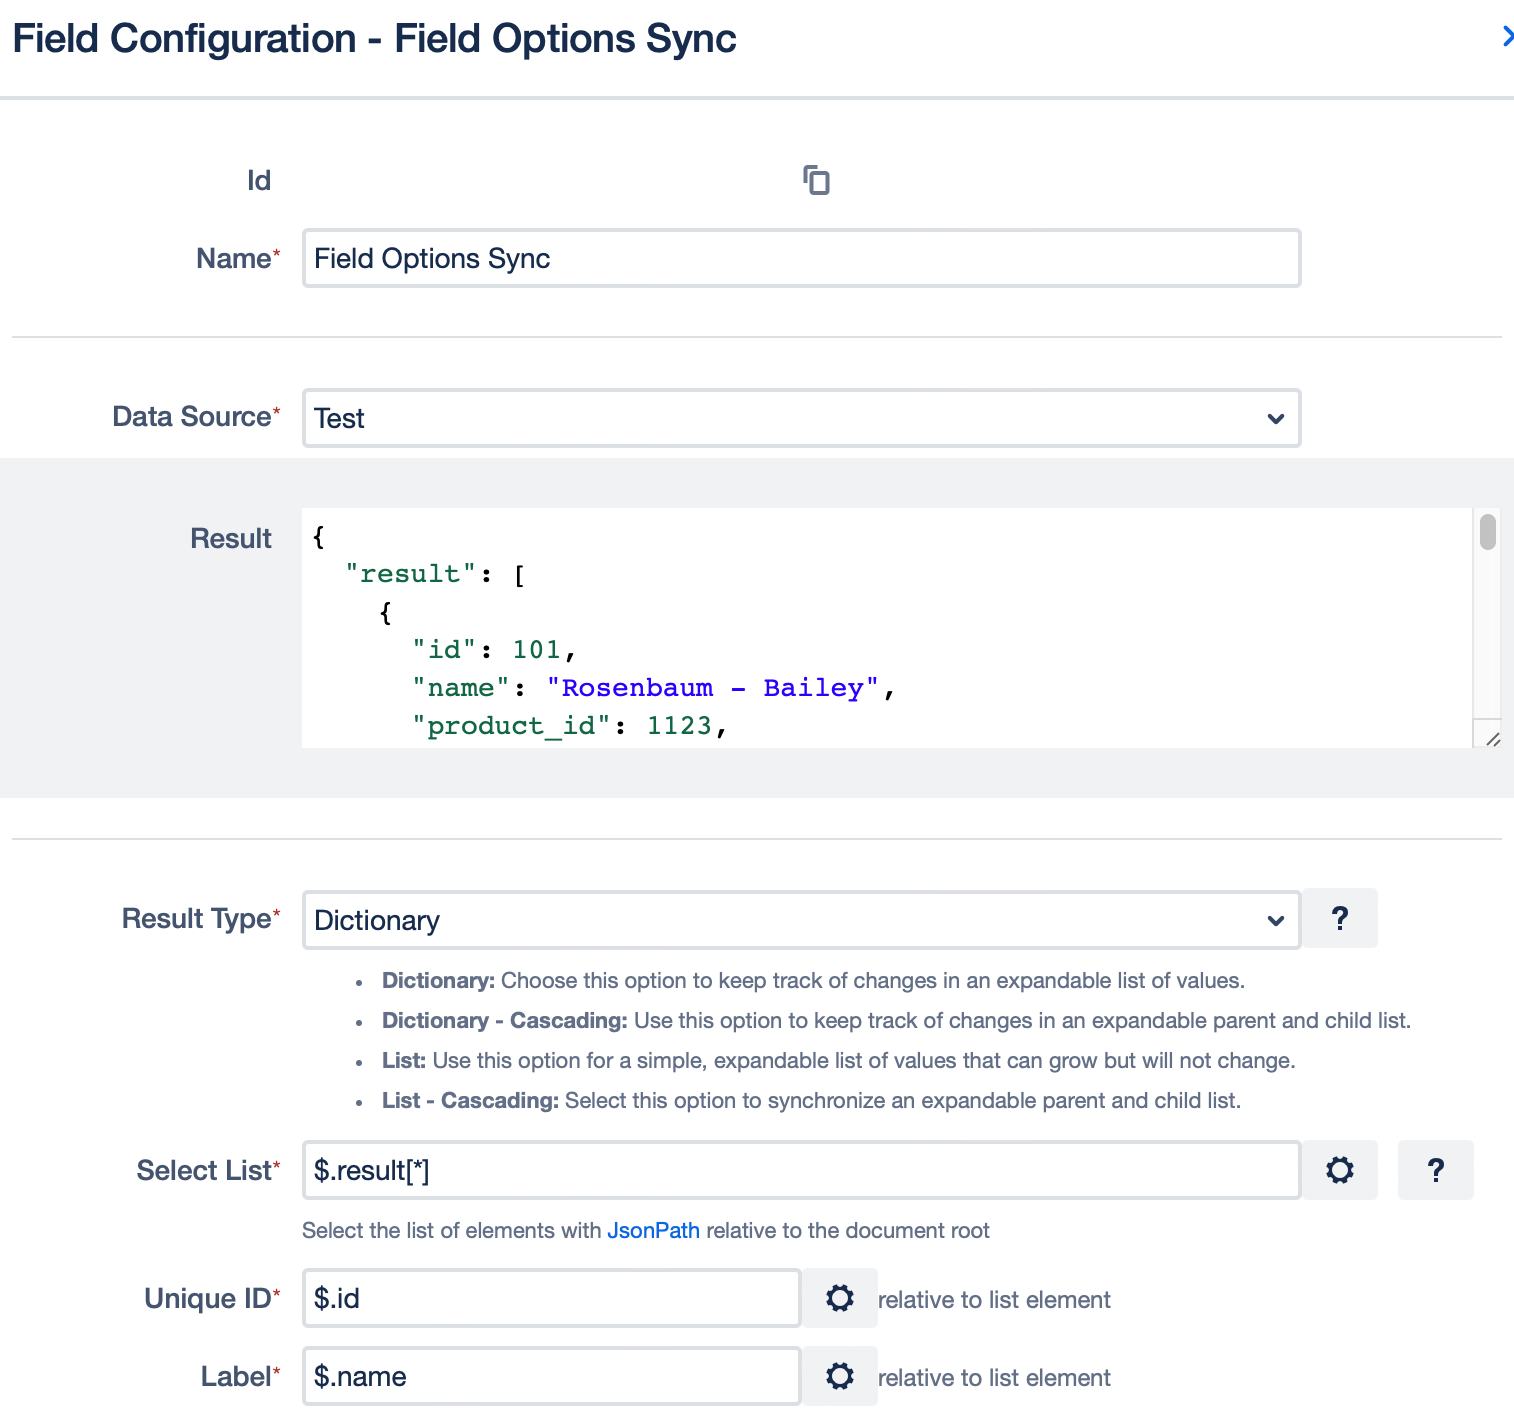Click the Field Configuration page heading

(x=374, y=39)
